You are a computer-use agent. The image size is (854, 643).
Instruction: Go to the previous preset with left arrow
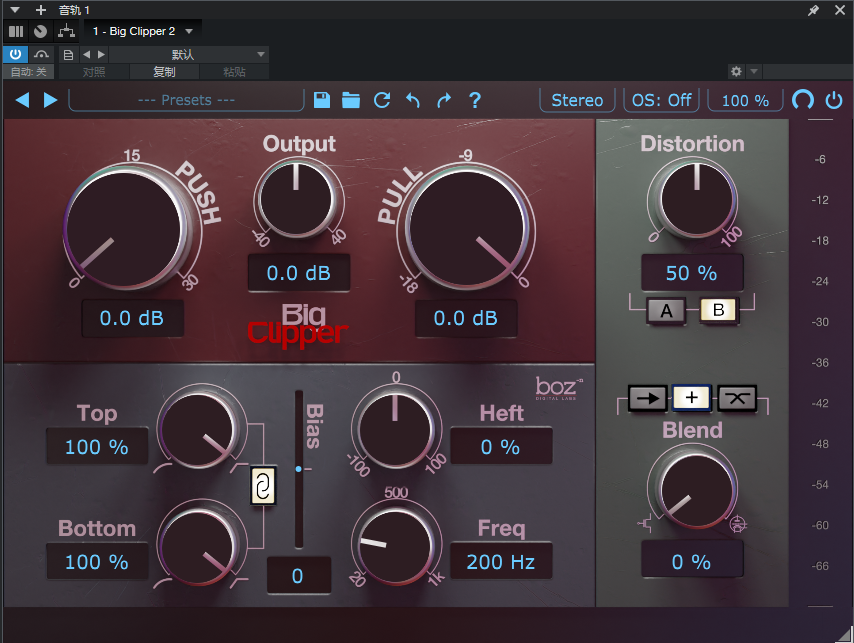point(22,100)
